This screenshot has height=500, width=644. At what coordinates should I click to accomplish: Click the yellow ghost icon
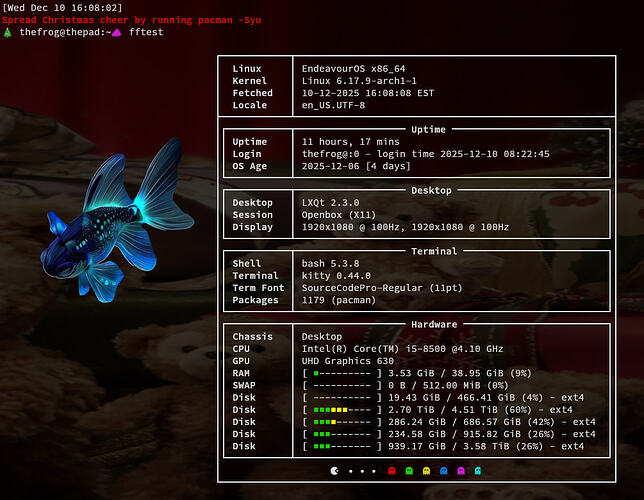pyautogui.click(x=427, y=469)
